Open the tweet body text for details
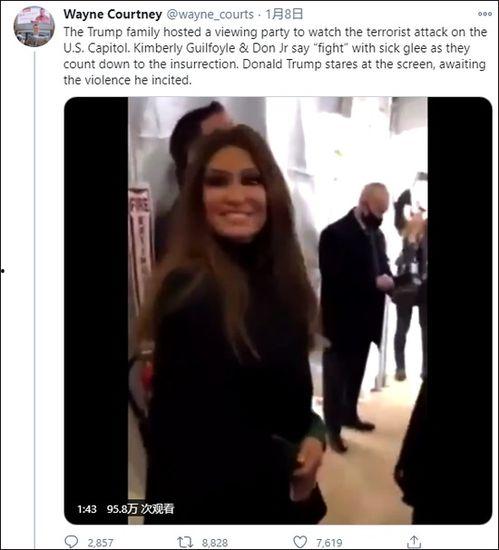 (275, 56)
